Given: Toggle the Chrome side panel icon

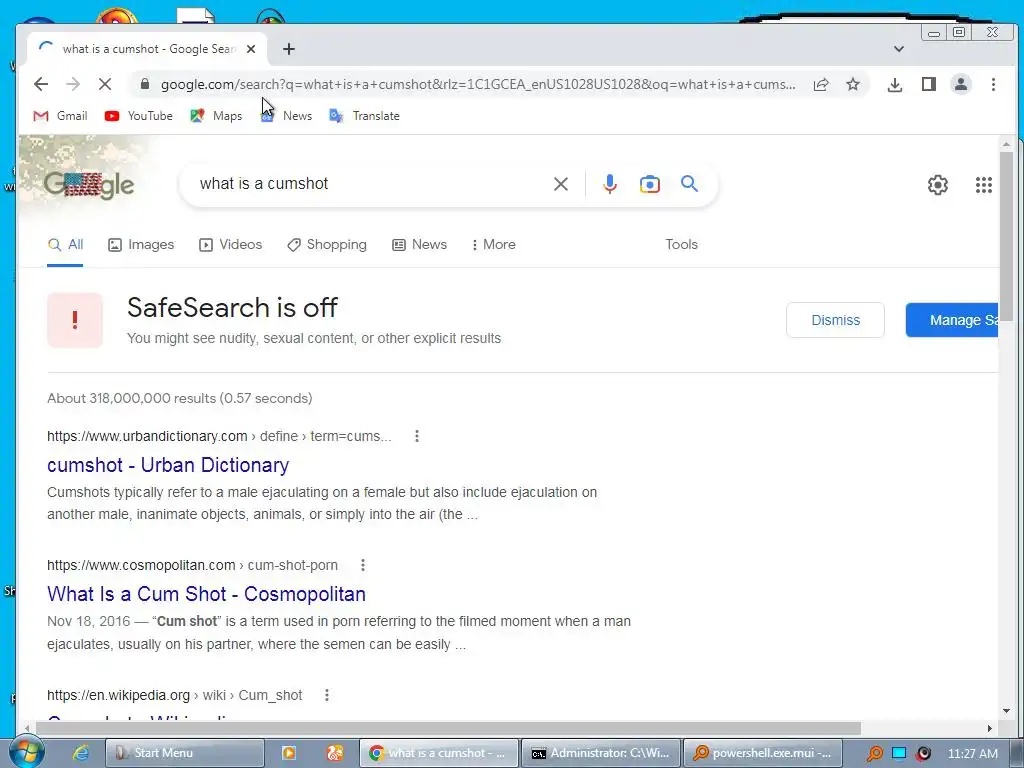Looking at the screenshot, I should [929, 84].
